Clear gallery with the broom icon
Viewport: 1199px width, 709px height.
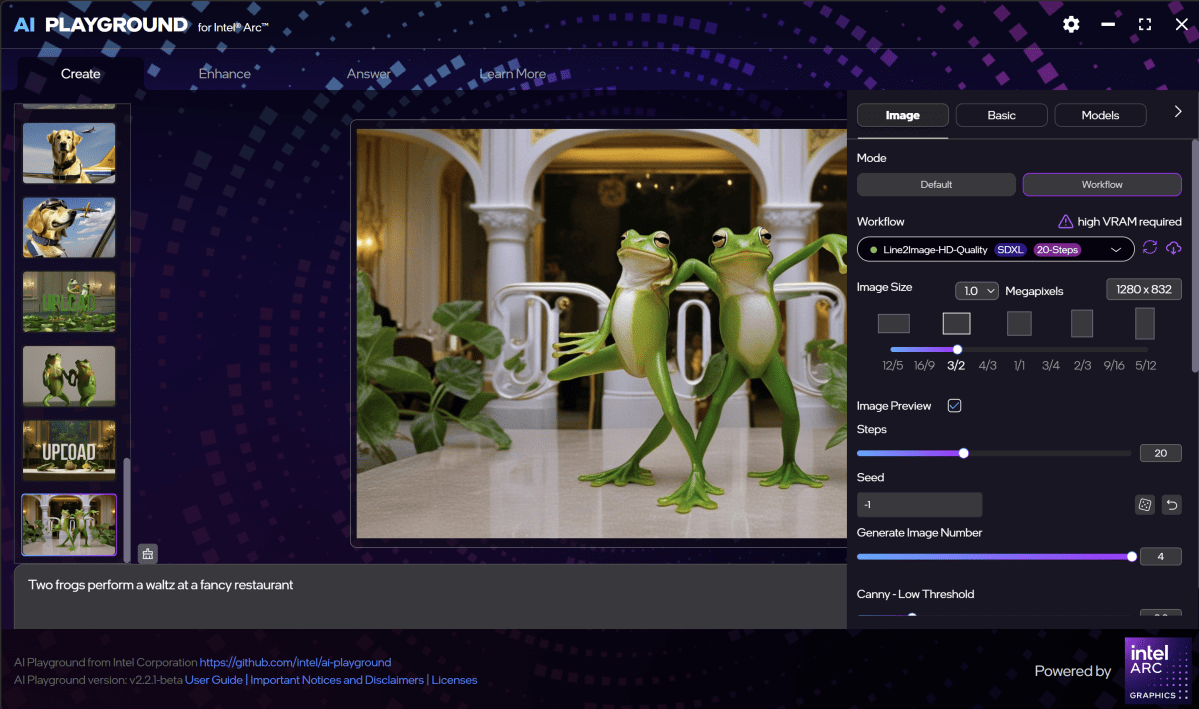(147, 553)
